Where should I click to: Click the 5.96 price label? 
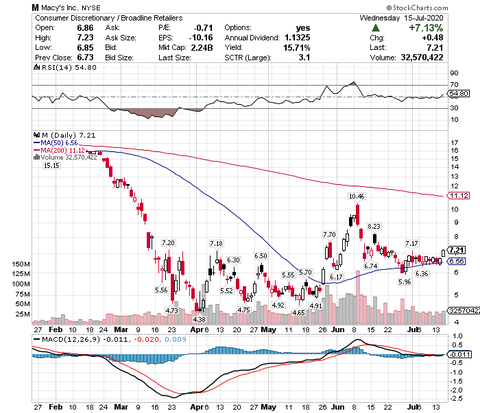pyautogui.click(x=405, y=282)
